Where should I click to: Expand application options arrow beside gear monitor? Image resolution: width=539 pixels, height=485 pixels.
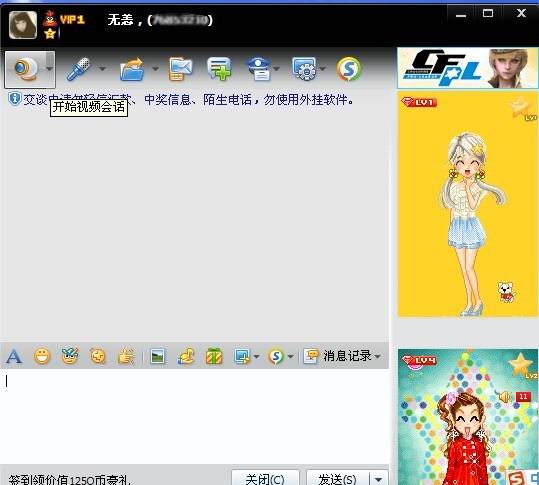(x=322, y=69)
